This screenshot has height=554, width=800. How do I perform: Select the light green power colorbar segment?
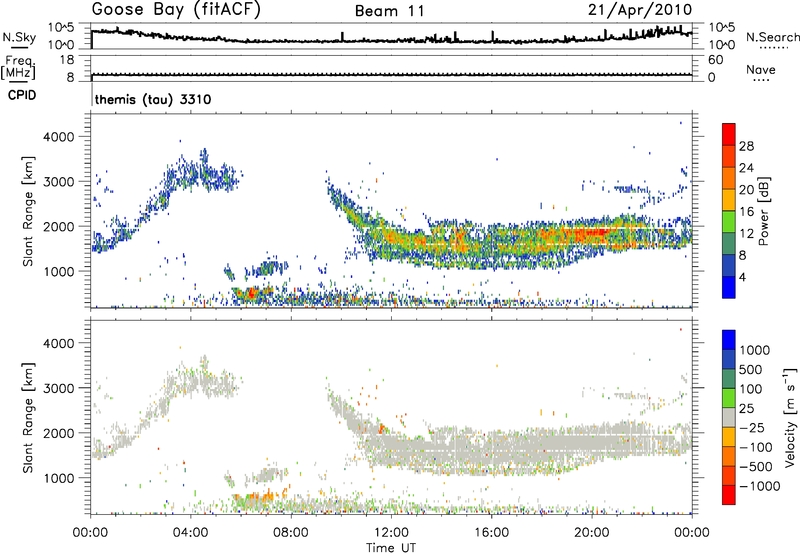tap(729, 221)
